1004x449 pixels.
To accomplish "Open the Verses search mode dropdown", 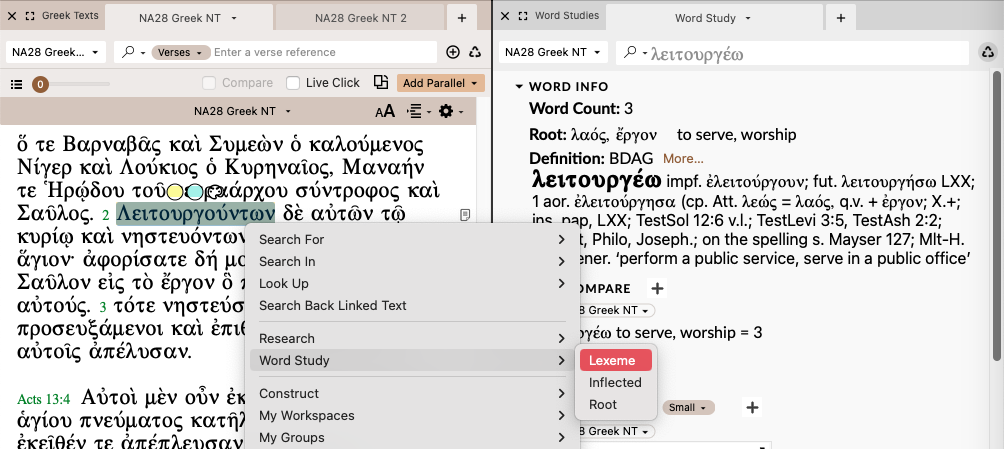I will pyautogui.click(x=180, y=52).
